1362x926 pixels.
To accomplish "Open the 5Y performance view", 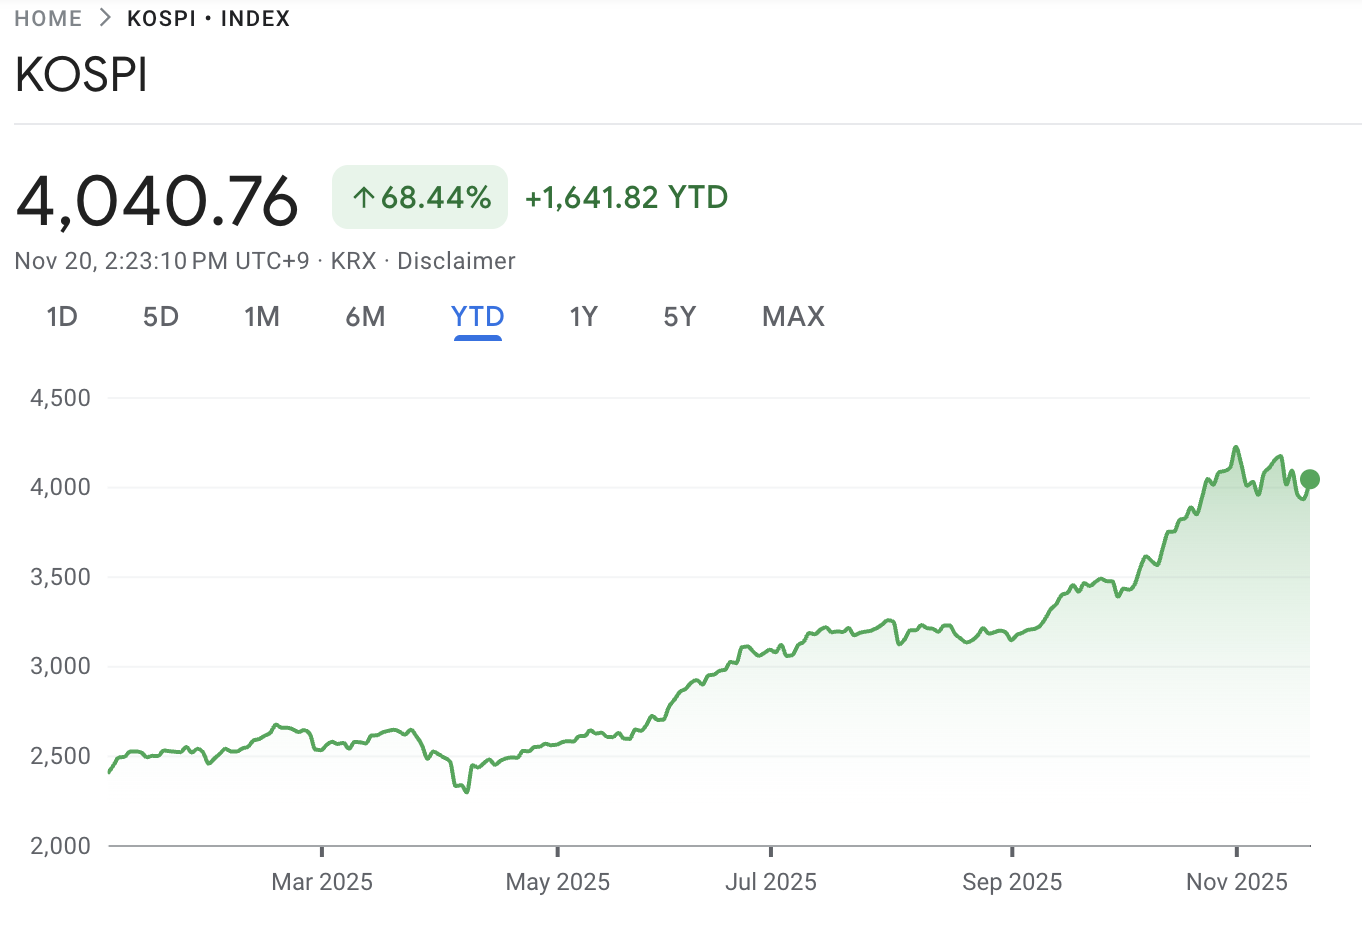I will (679, 316).
